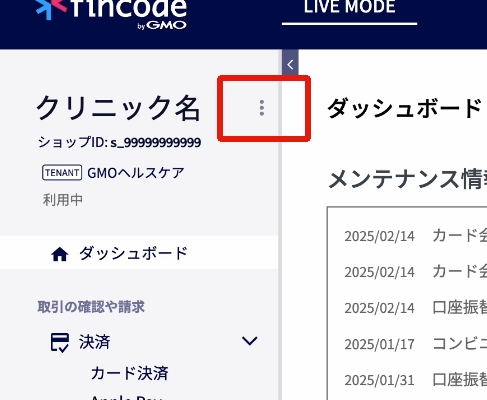Open the 2025/01/17 コンビニ maintenance notice
The height and width of the screenshot is (400, 487).
click(x=416, y=344)
